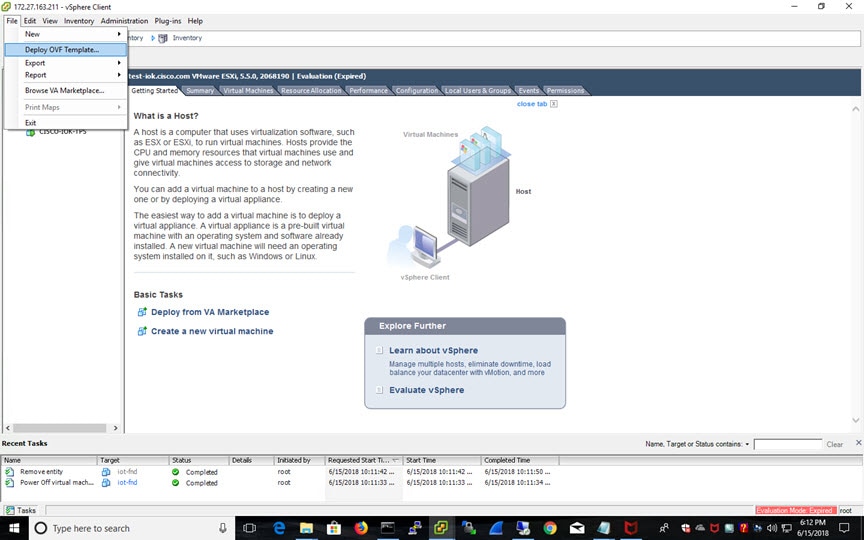The width and height of the screenshot is (864, 540).
Task: Open the Action Center notification icon
Action: click(x=844, y=528)
